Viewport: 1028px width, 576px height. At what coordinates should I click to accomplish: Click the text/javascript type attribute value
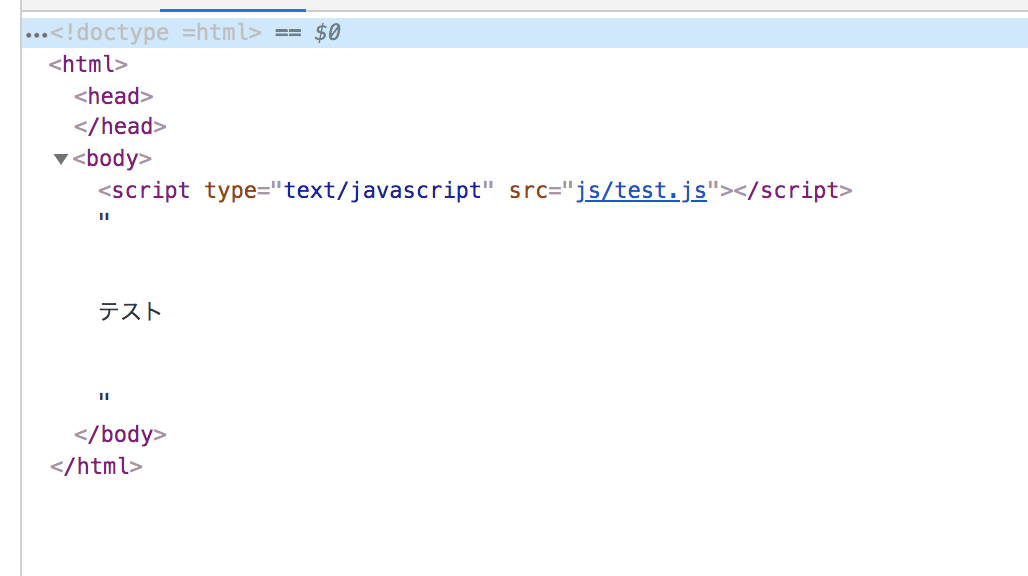pos(382,191)
